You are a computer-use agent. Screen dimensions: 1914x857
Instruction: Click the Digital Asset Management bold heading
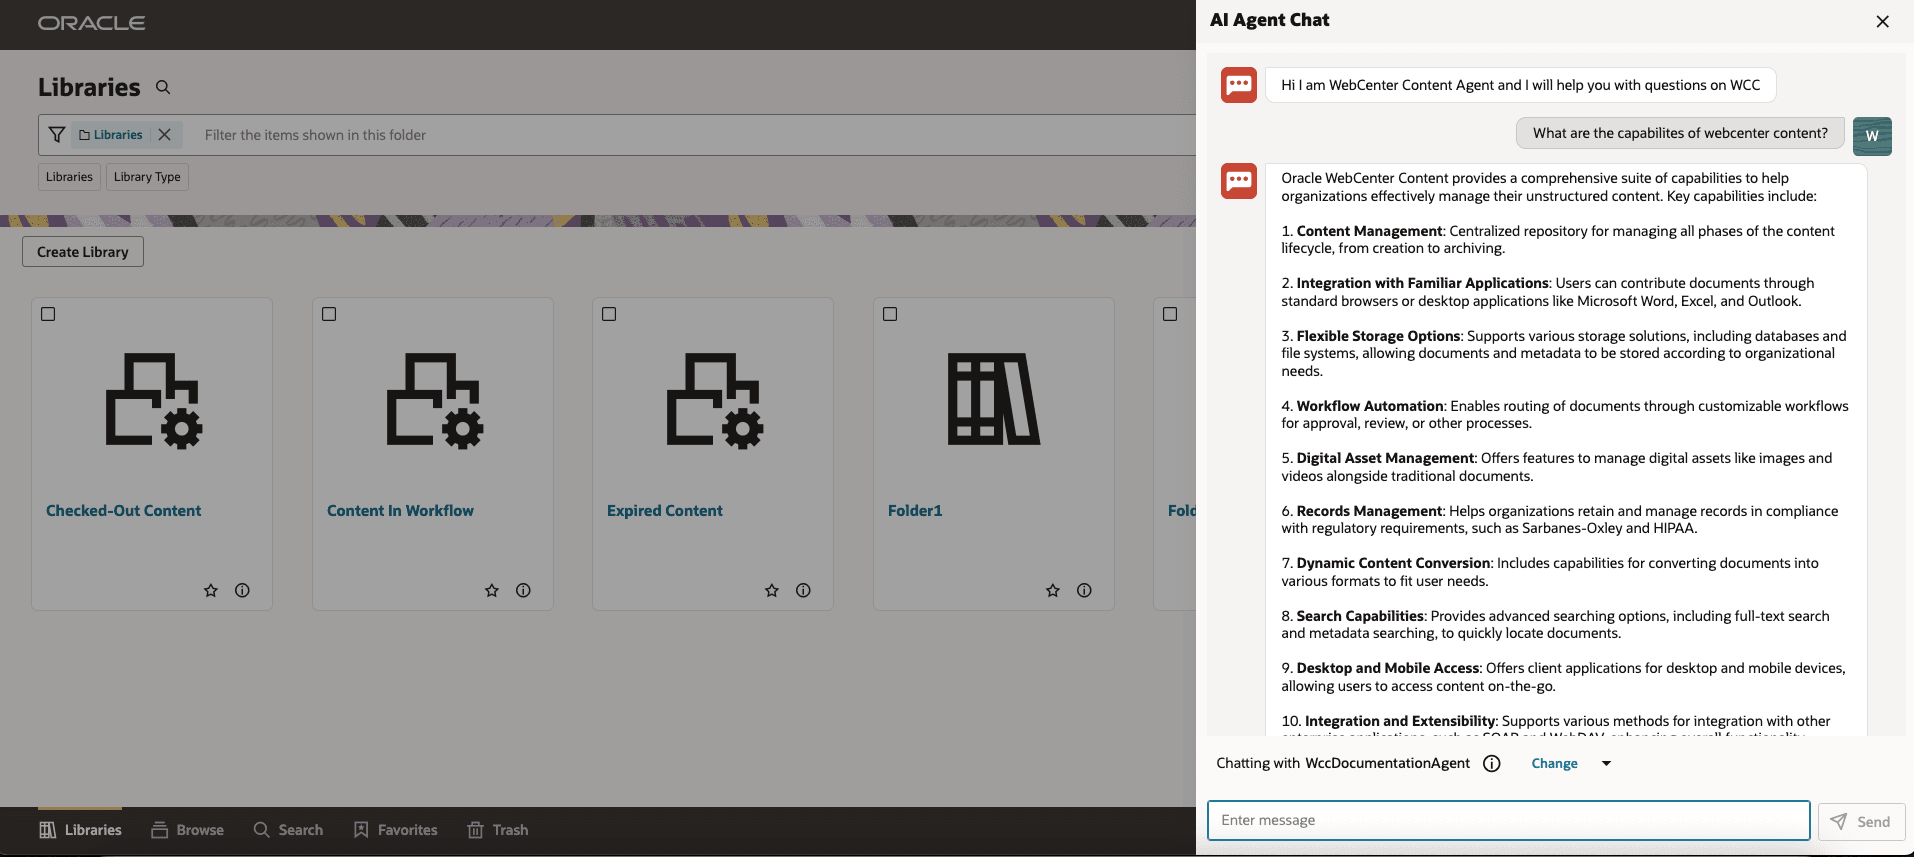point(1385,458)
